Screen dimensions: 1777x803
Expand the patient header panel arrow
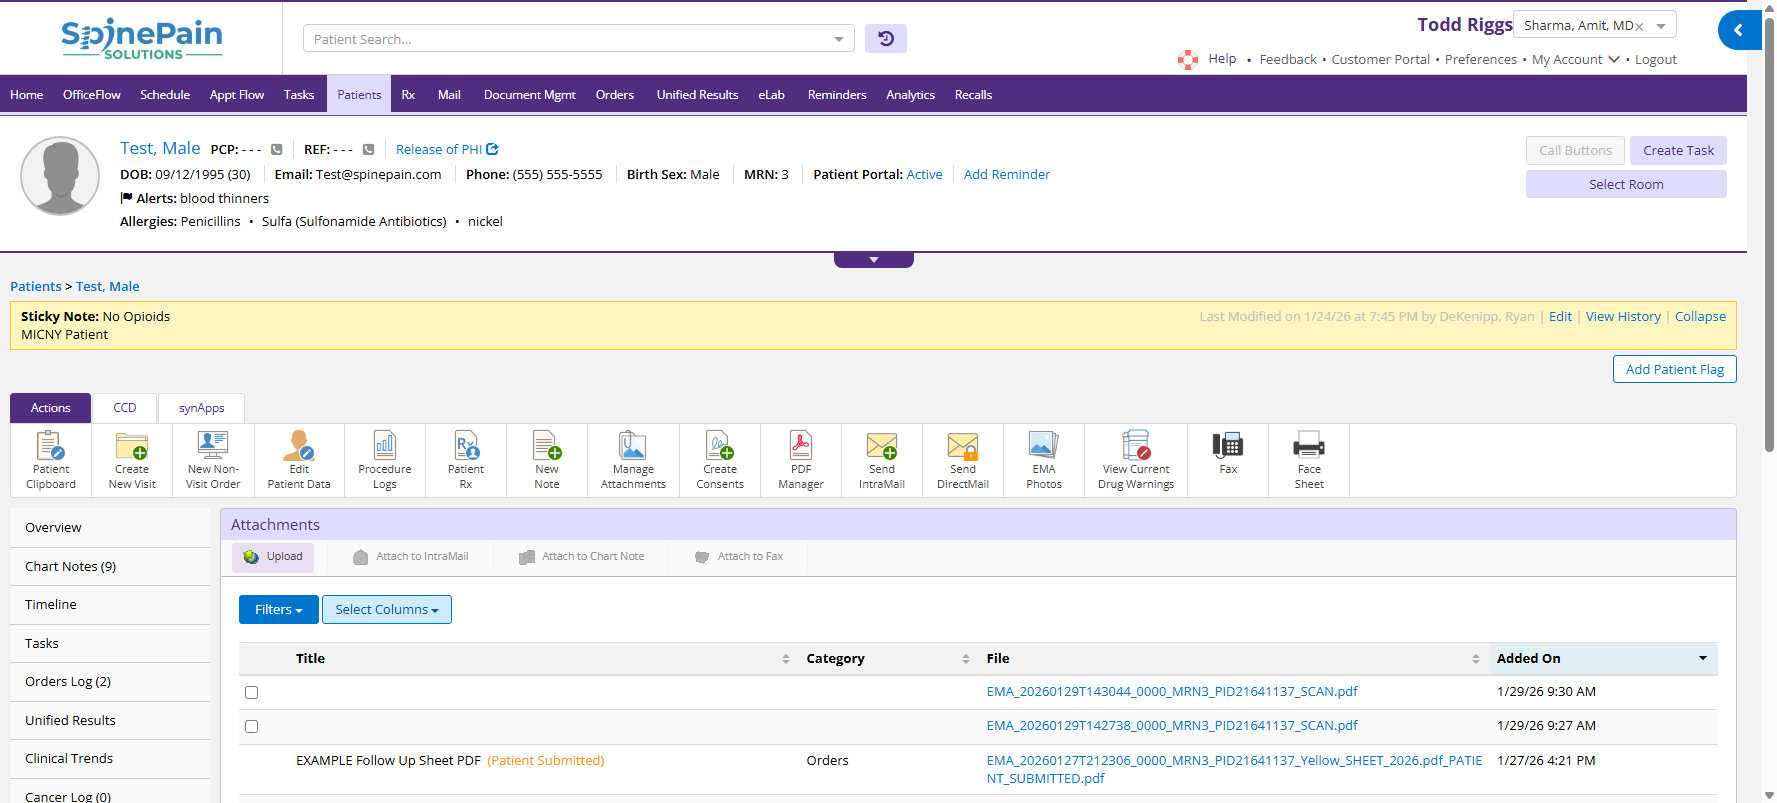874,260
